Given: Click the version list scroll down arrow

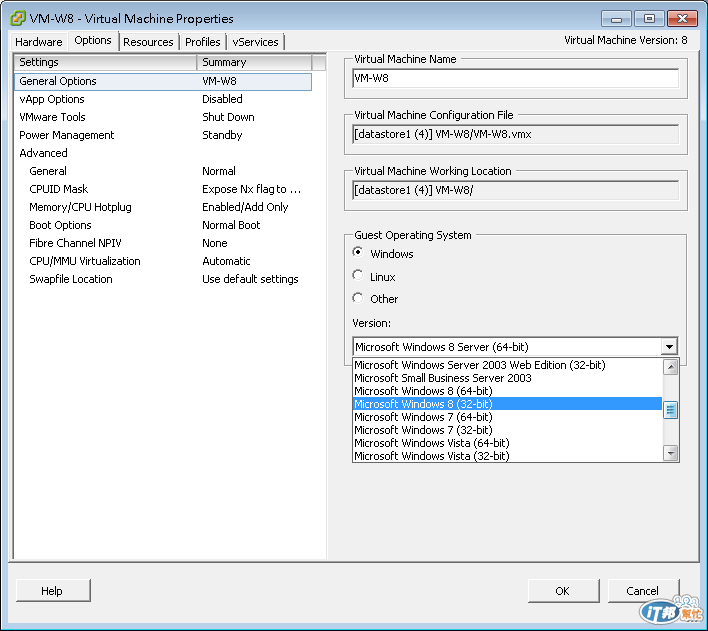Looking at the screenshot, I should tap(671, 453).
